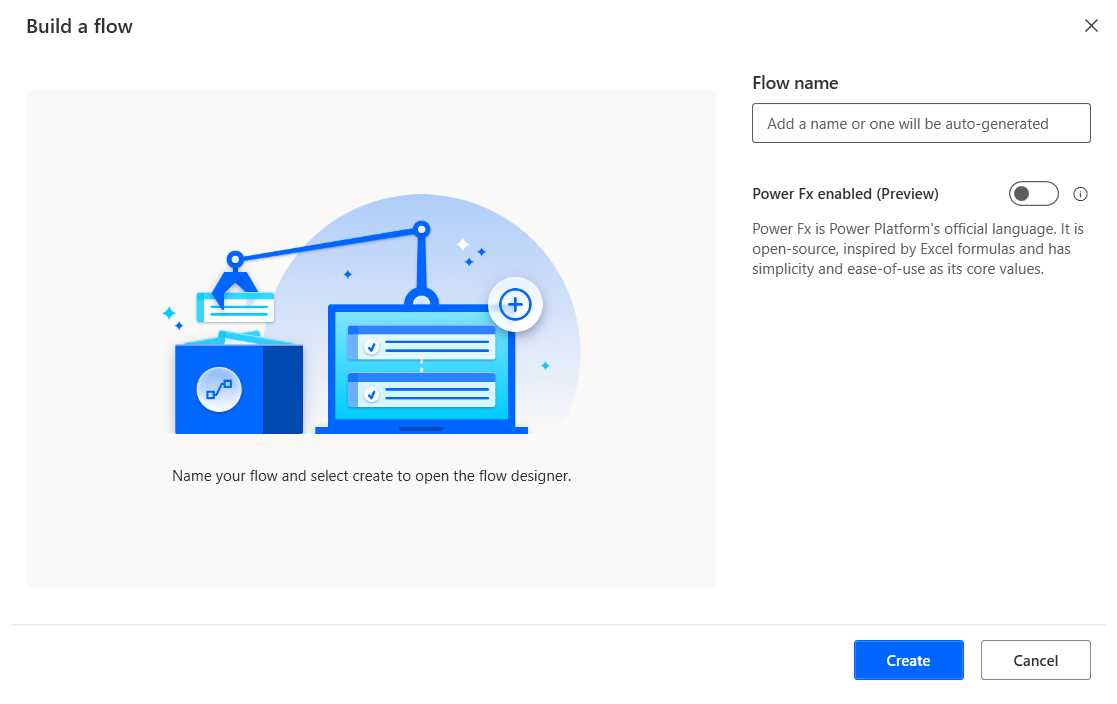Click the chart icon on the blue box

(219, 389)
